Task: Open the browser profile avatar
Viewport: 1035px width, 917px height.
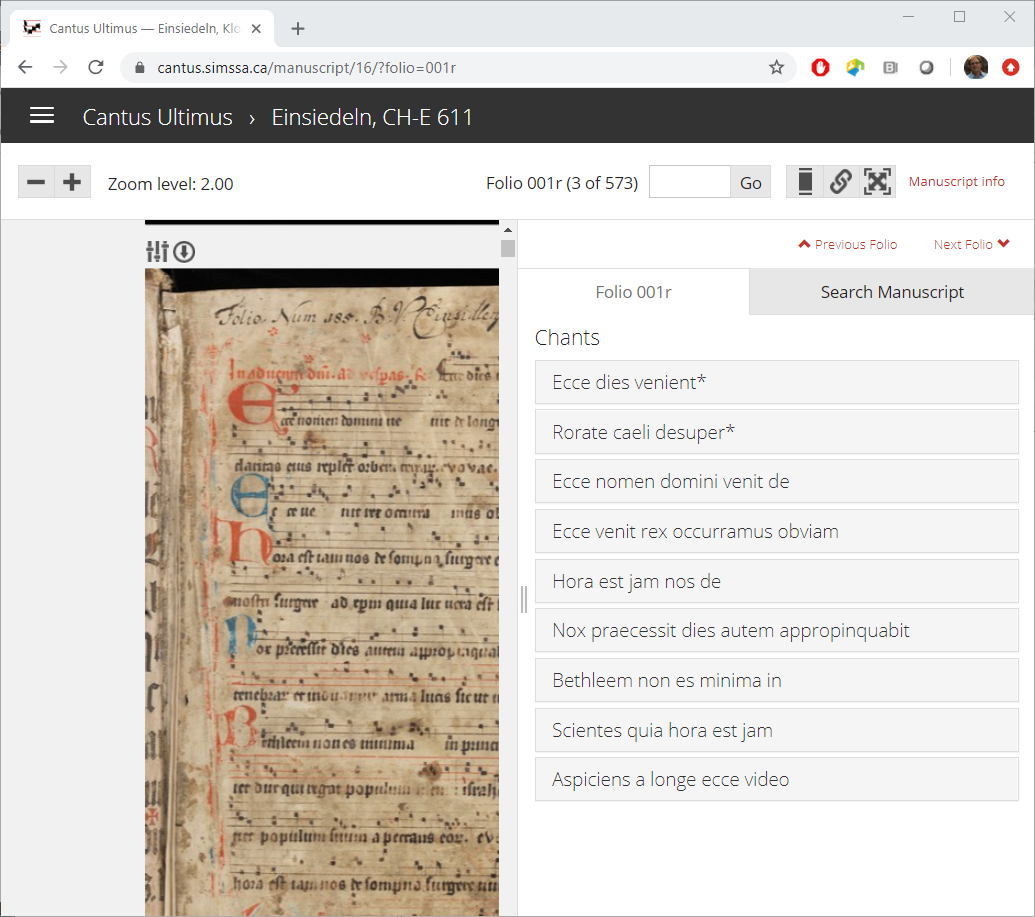Action: coord(976,67)
